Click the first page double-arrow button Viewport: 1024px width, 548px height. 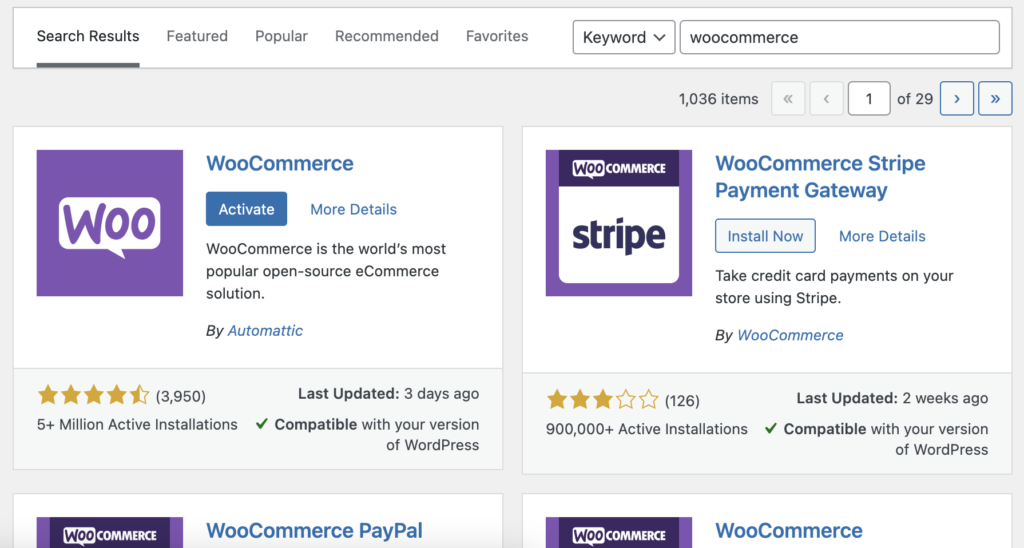(788, 99)
